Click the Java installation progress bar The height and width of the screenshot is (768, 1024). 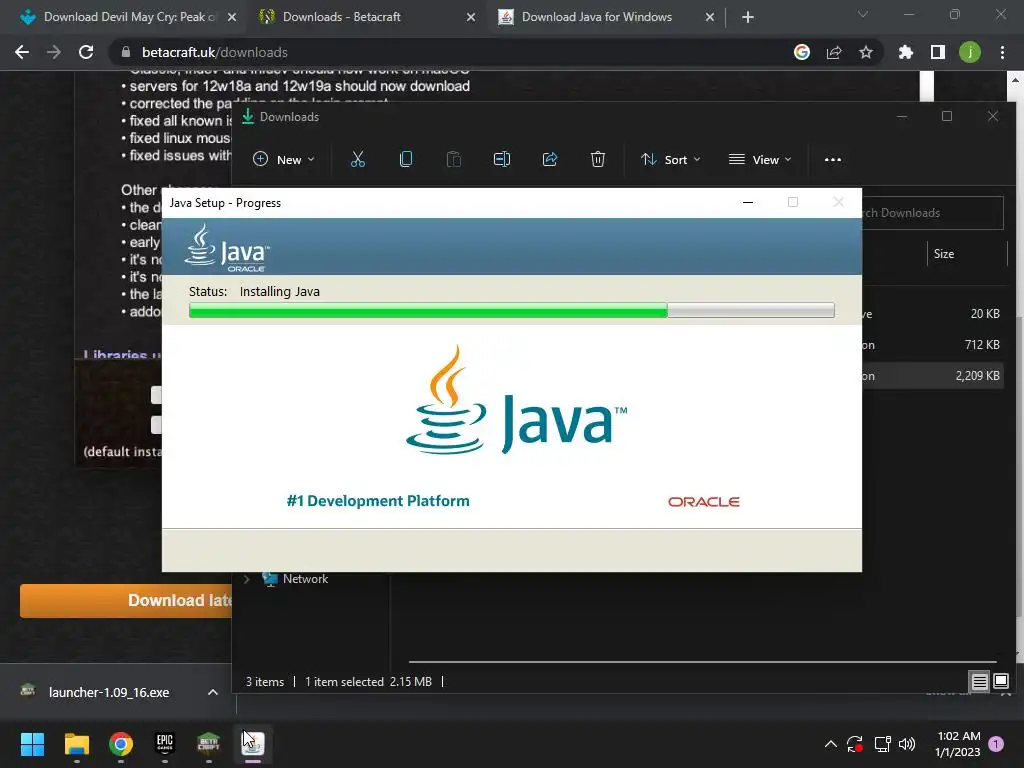[x=511, y=310]
